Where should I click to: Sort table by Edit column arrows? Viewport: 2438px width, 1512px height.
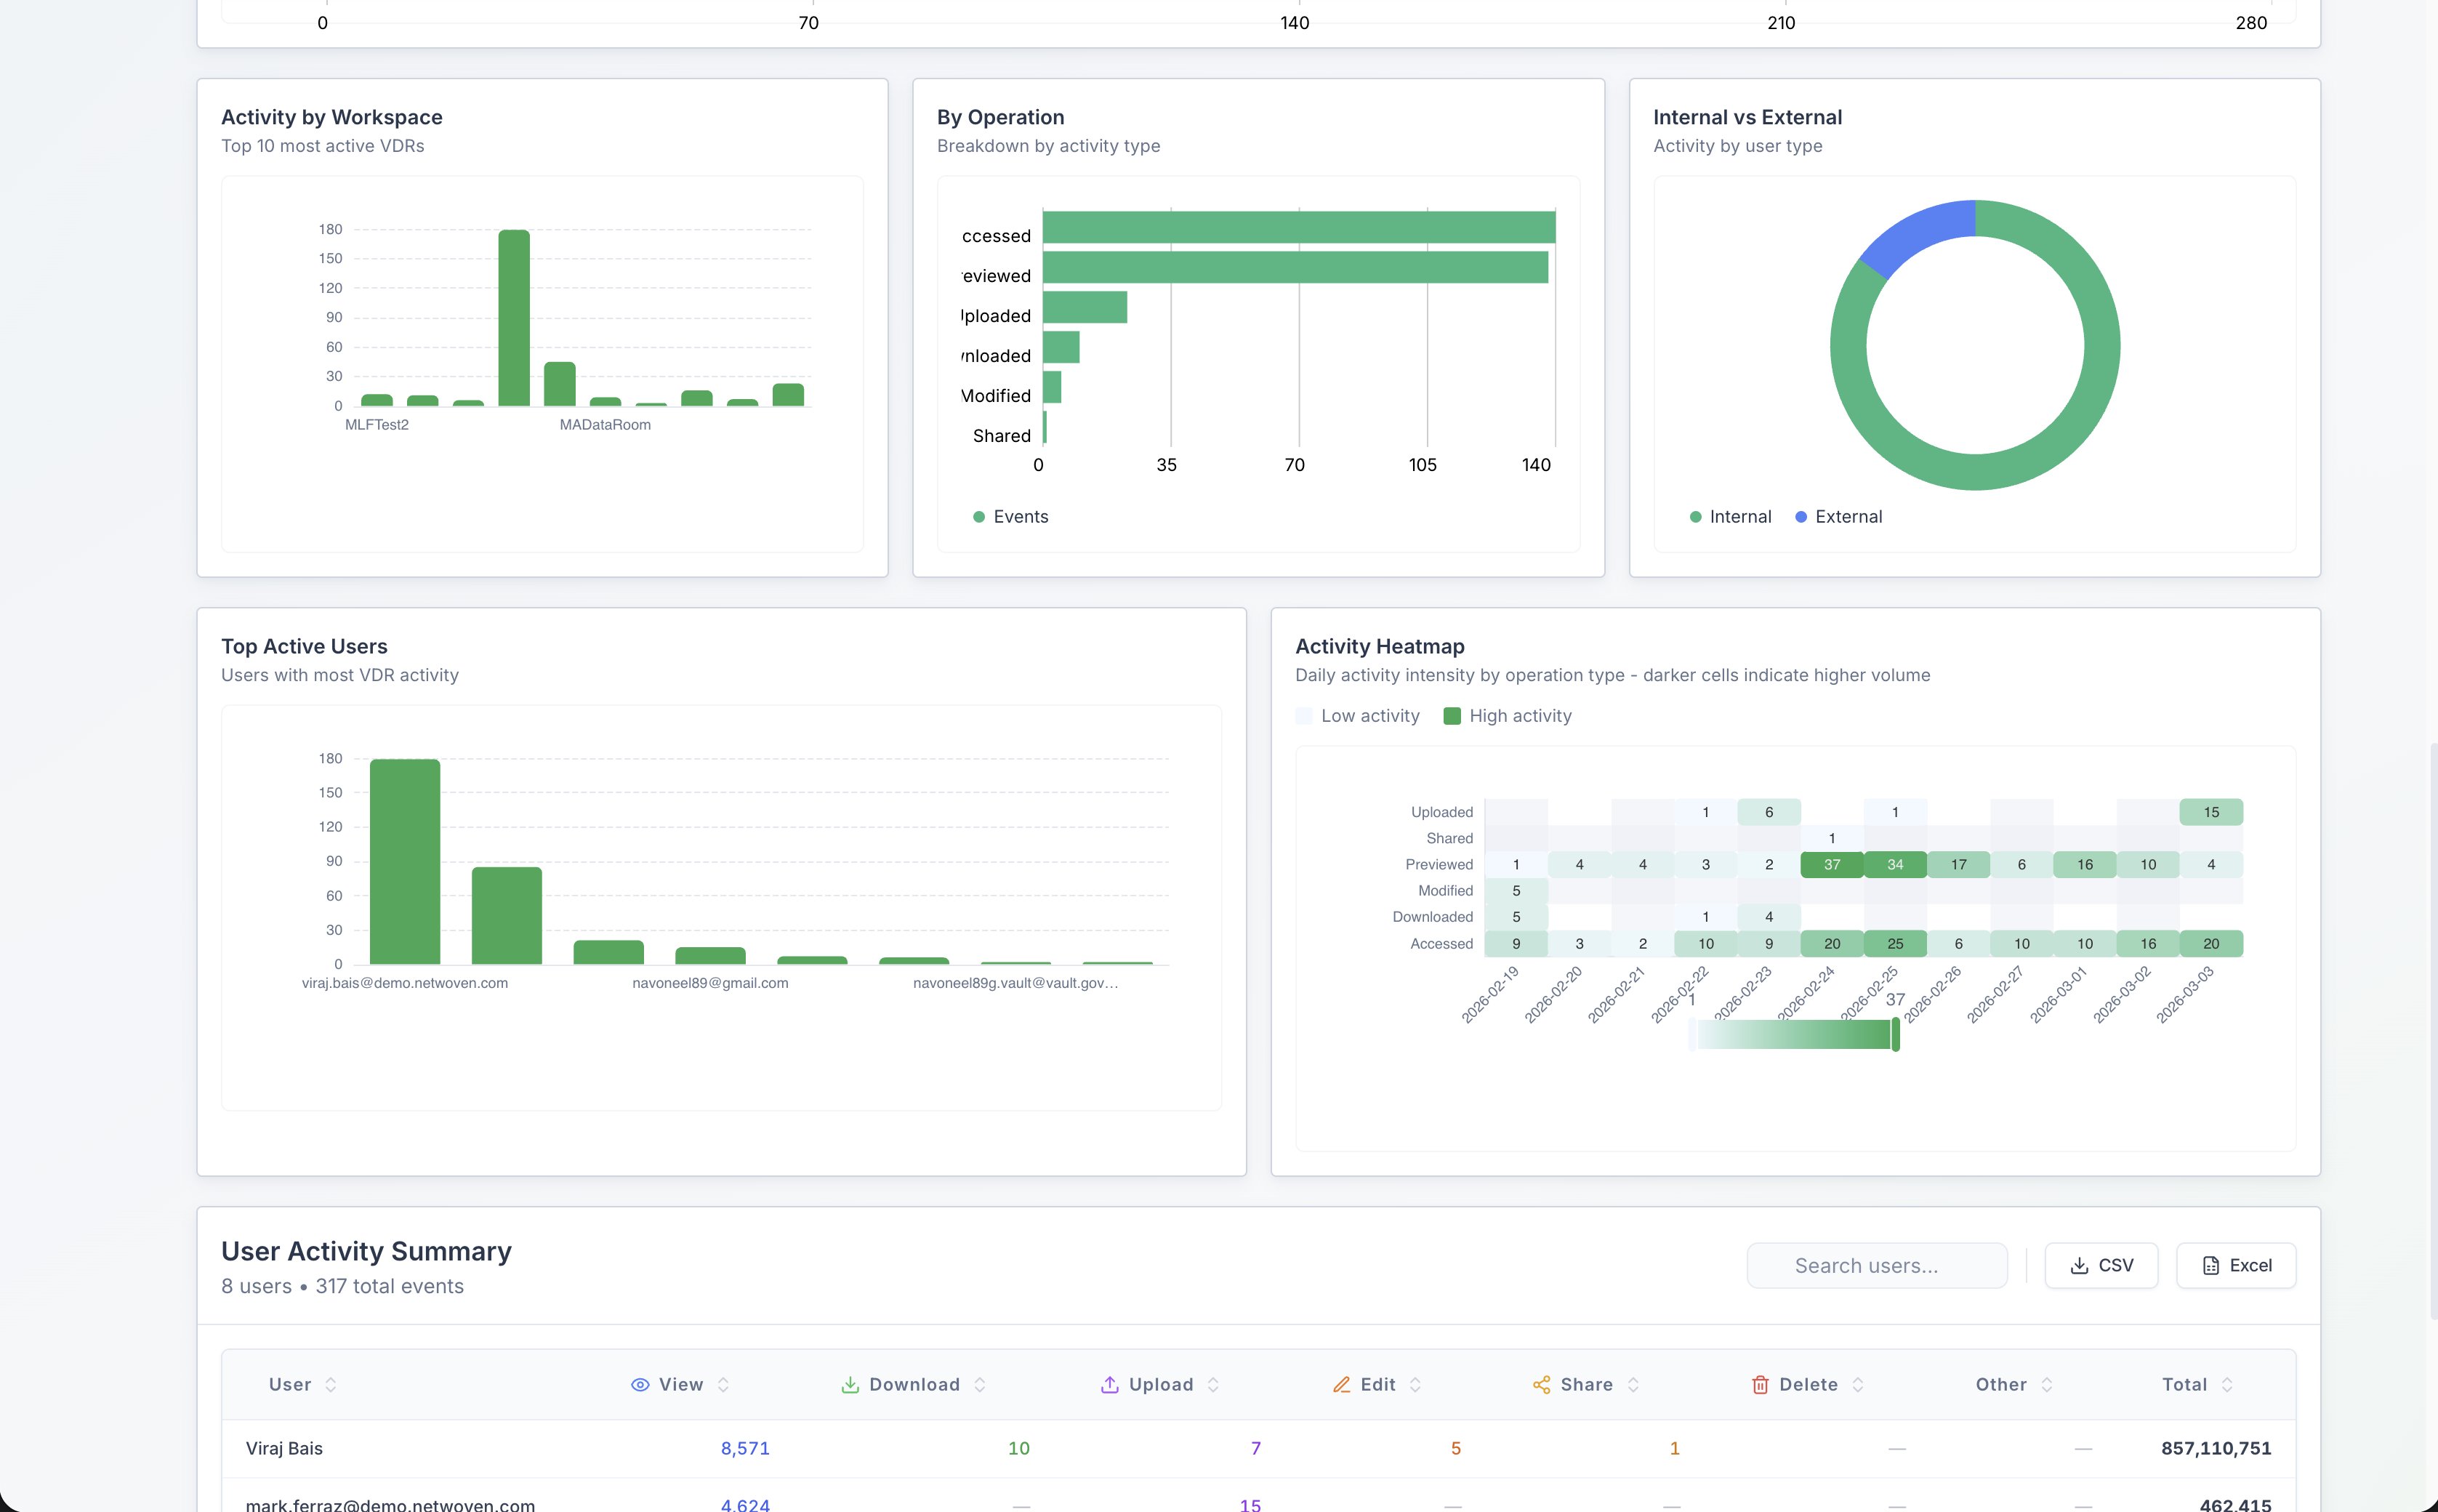pos(1415,1384)
